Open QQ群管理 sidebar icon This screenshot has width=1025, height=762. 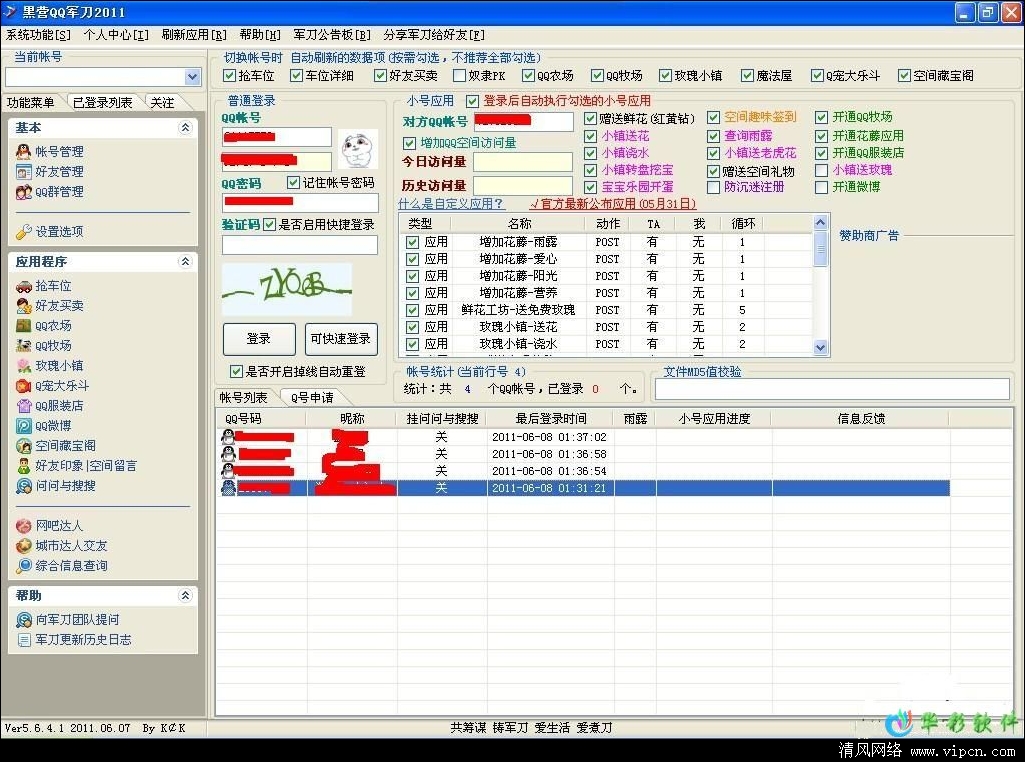[24, 192]
